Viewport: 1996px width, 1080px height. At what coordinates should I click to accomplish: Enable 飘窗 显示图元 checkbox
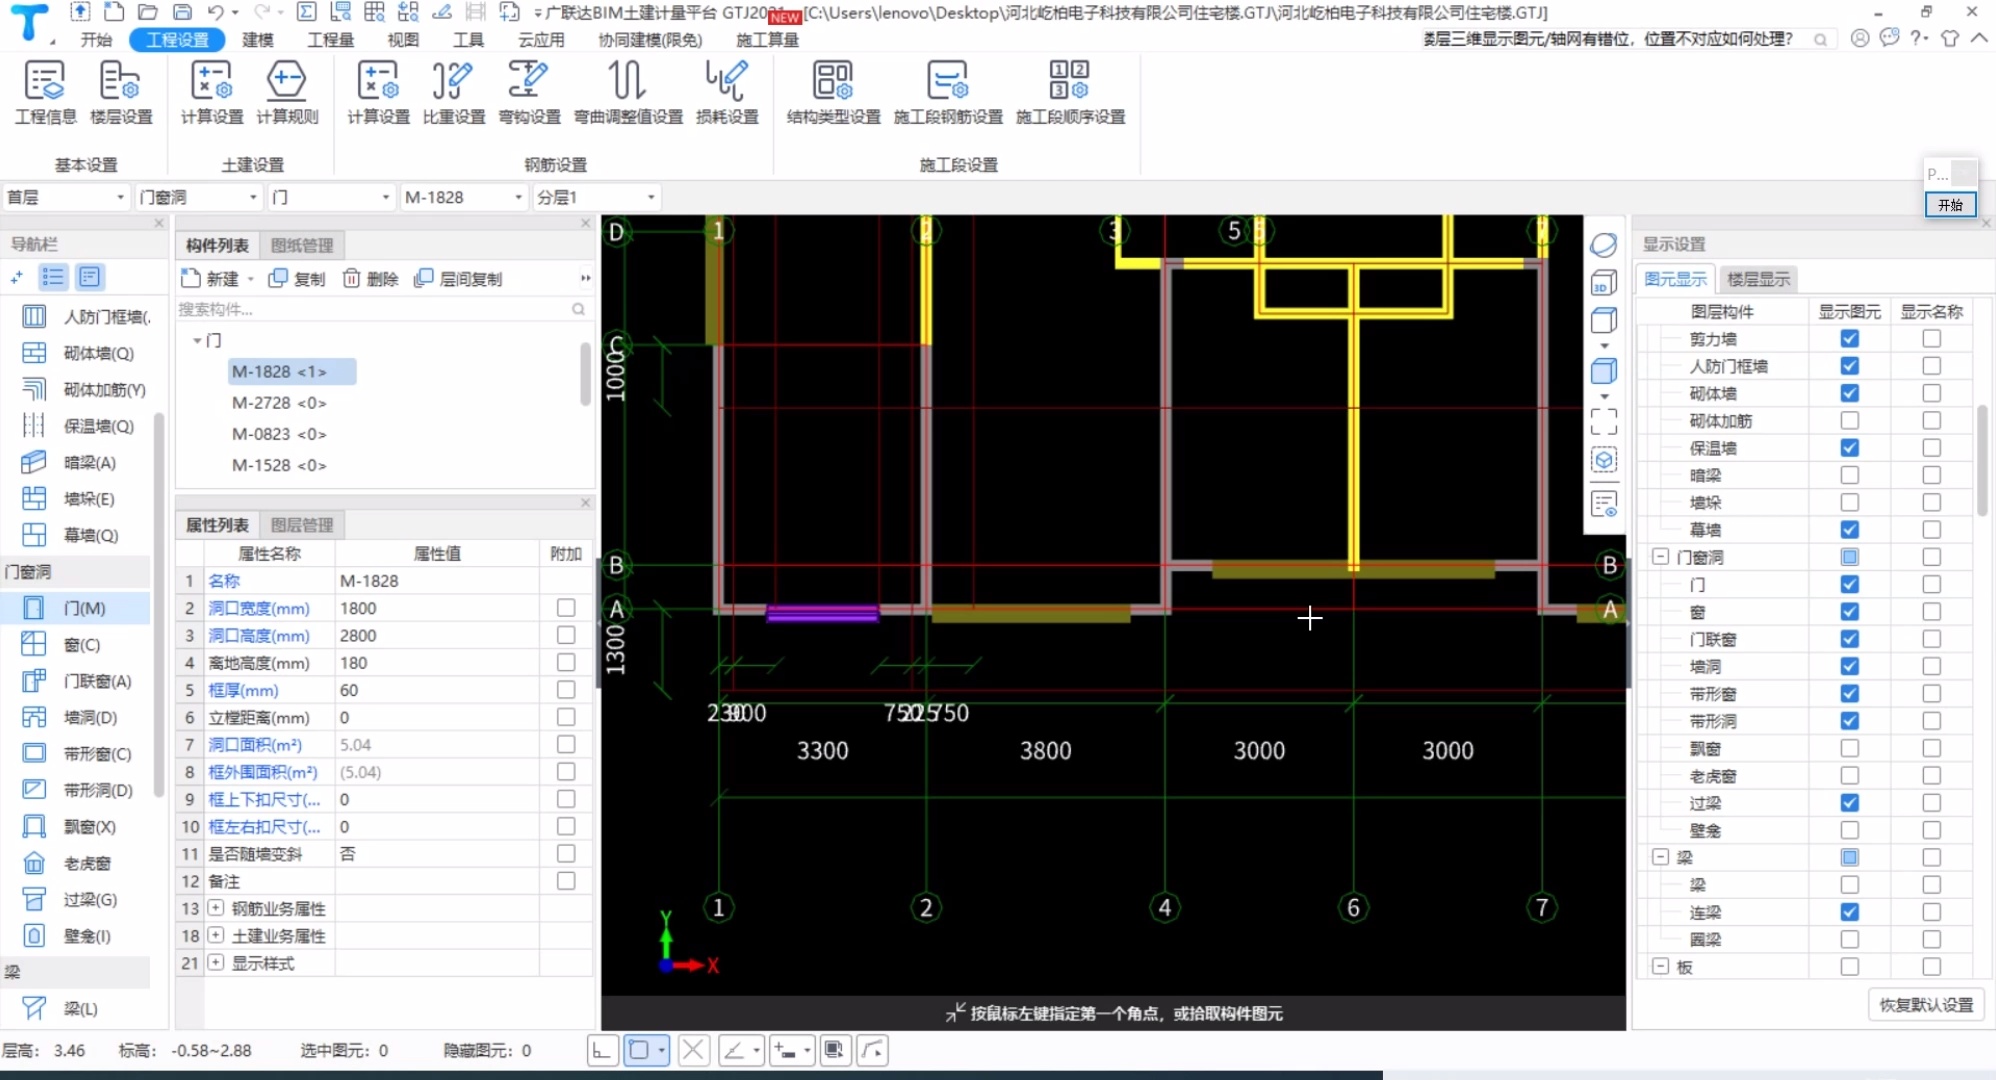click(1849, 748)
